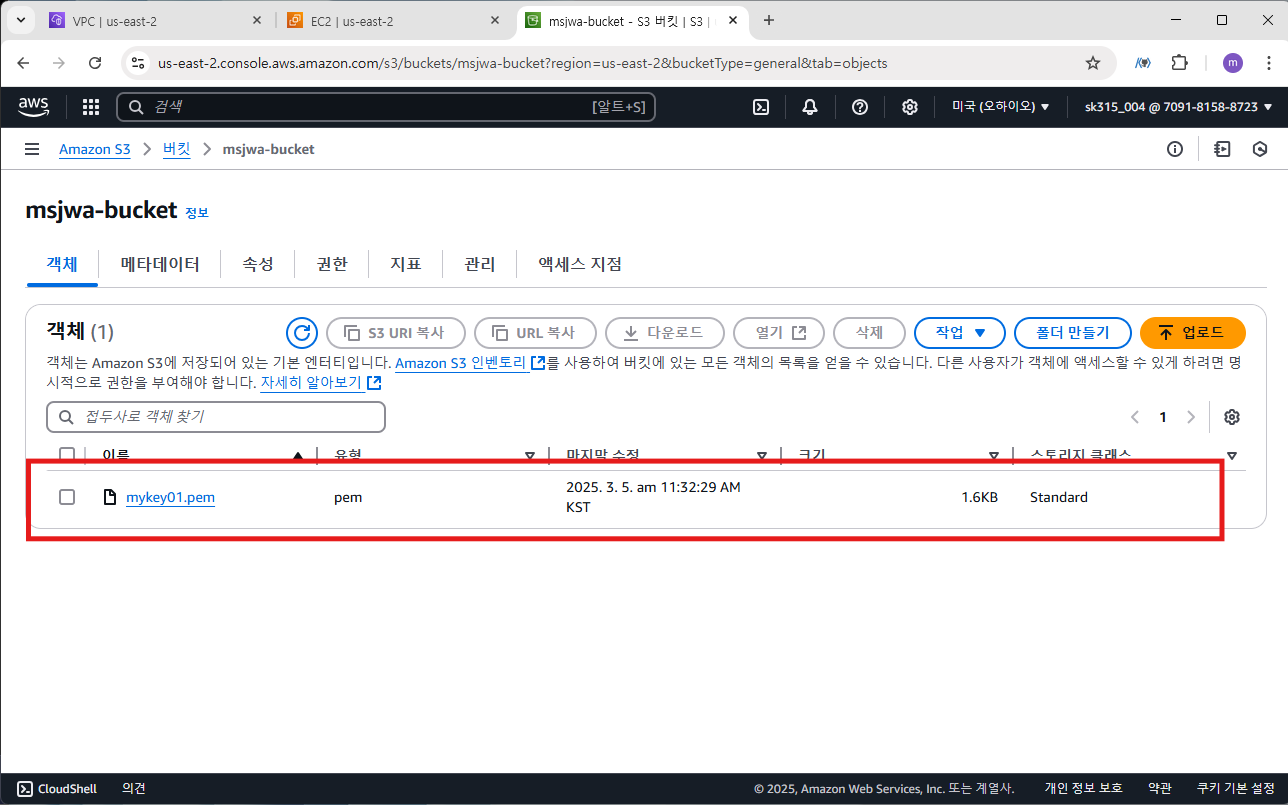Sort by the 스토리지 클래스 column arrow

(1231, 456)
